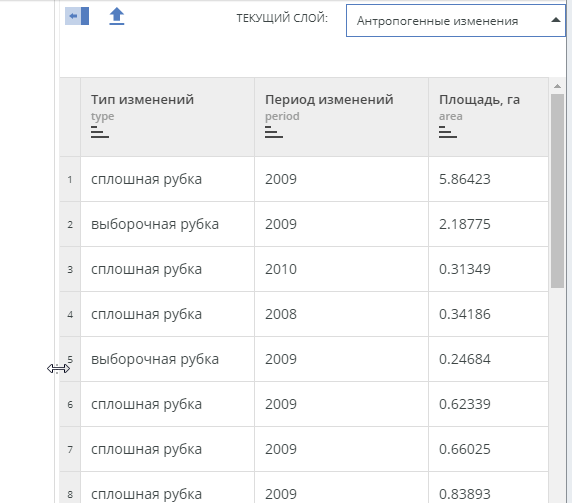Screen dimensions: 572x503
Task: Click period value 2010
Action: tap(281, 269)
